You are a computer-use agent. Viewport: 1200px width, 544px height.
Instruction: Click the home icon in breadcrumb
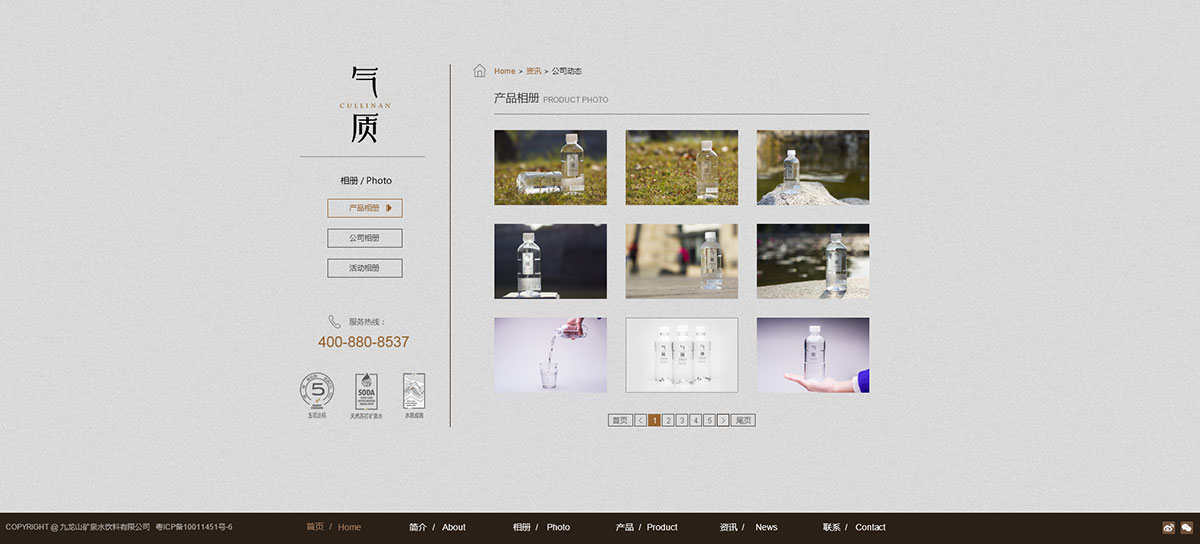coord(480,71)
